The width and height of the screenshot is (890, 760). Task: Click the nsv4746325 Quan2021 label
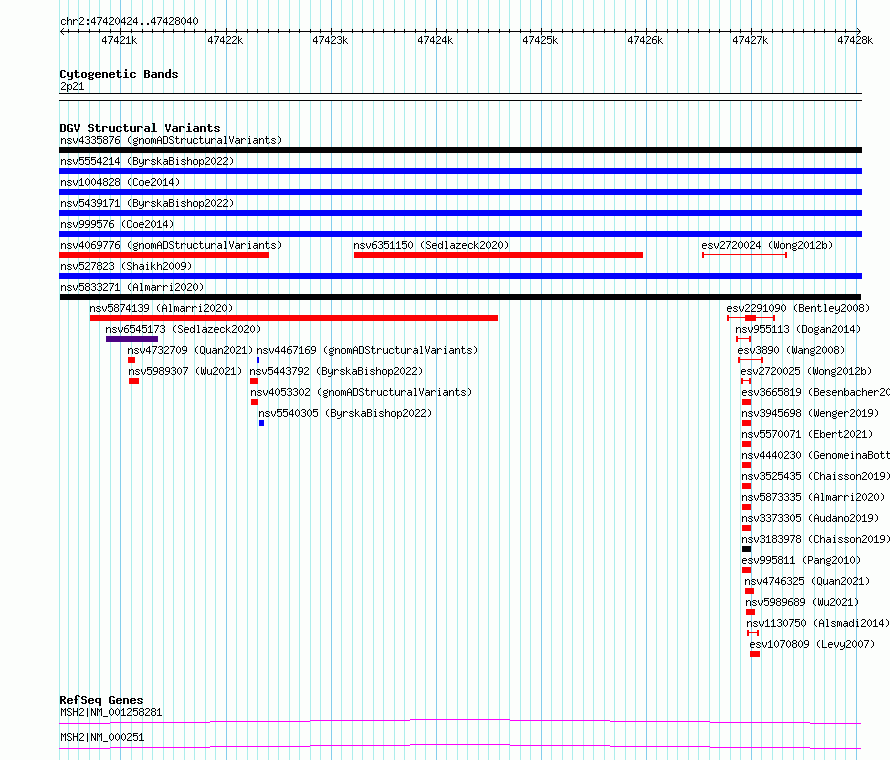(x=807, y=581)
